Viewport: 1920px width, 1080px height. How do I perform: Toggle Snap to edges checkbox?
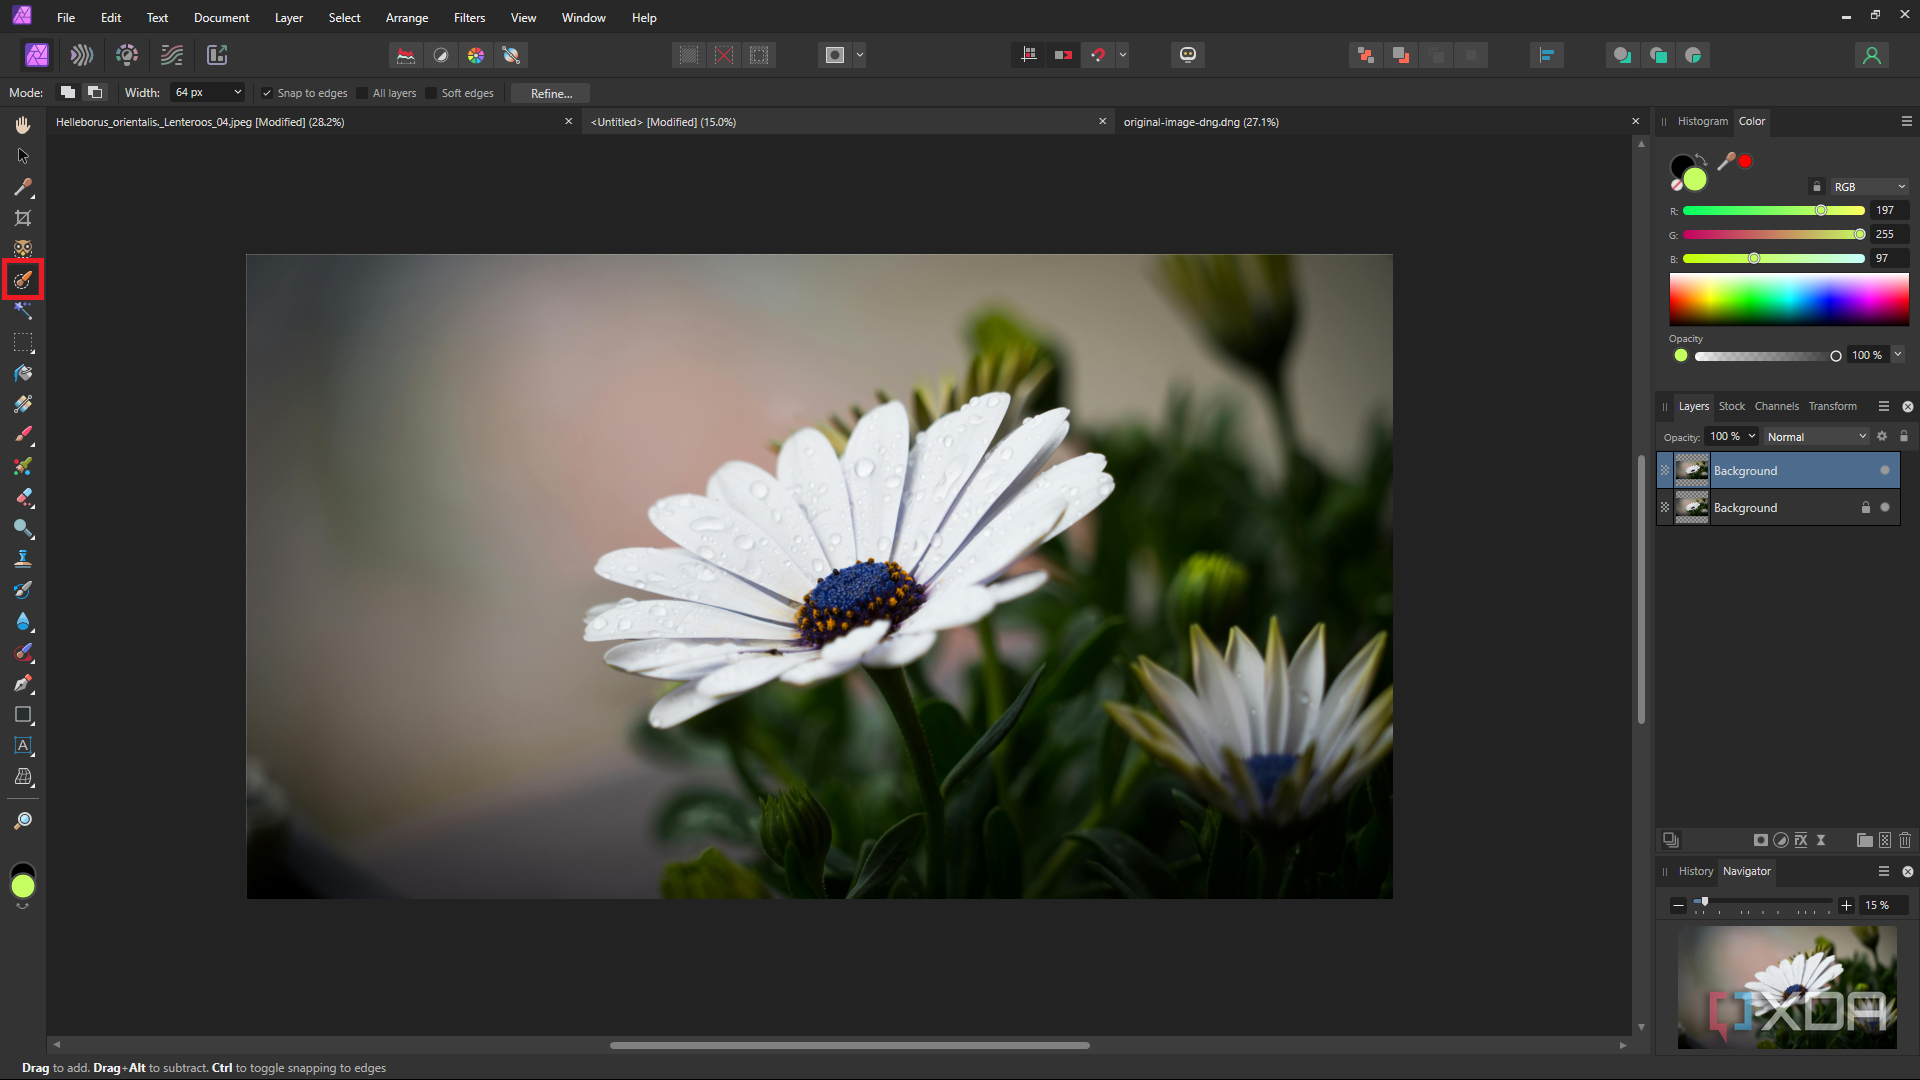pos(267,93)
